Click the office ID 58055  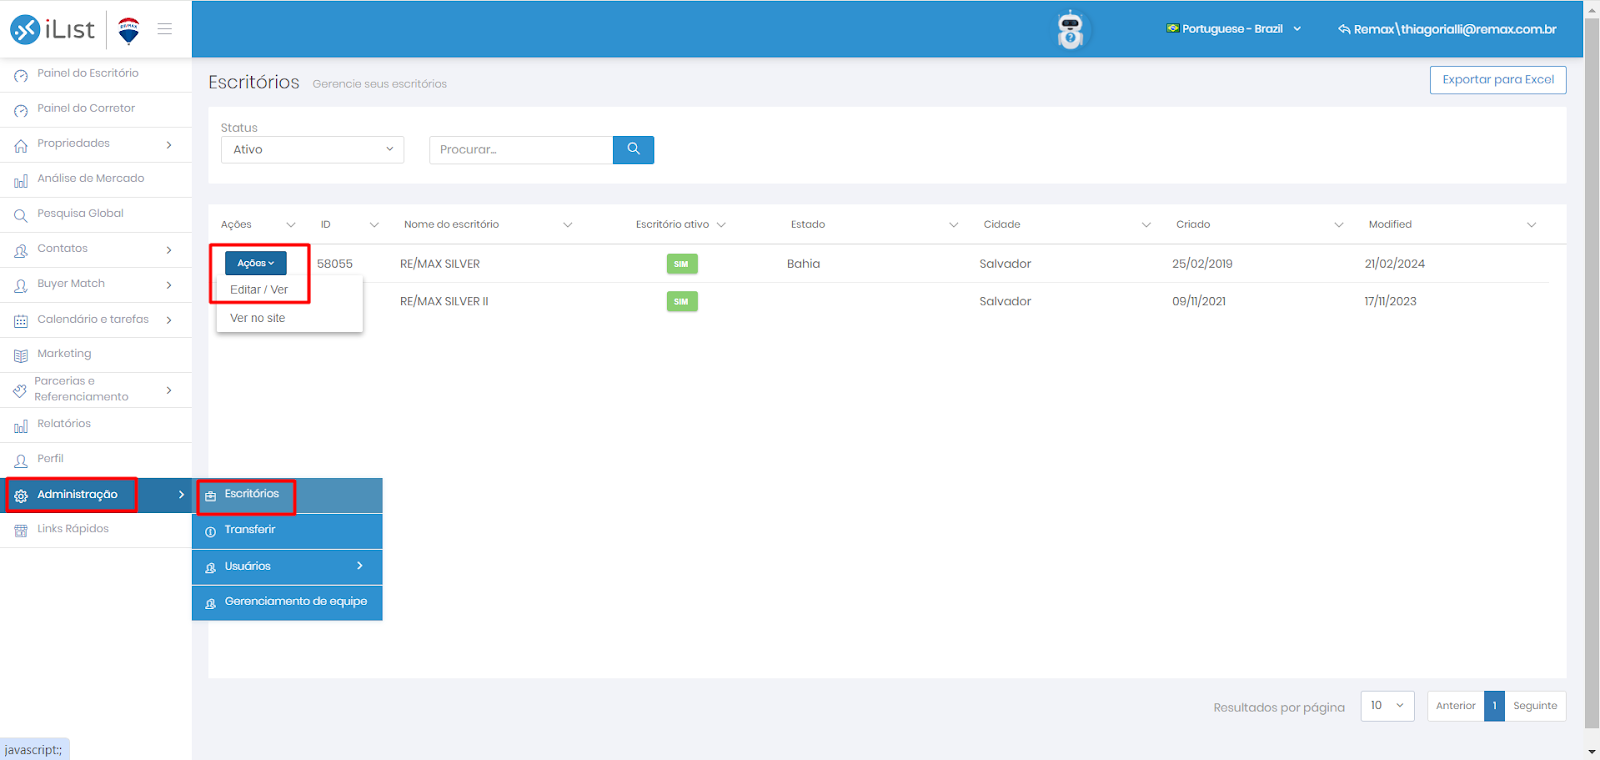coord(335,264)
